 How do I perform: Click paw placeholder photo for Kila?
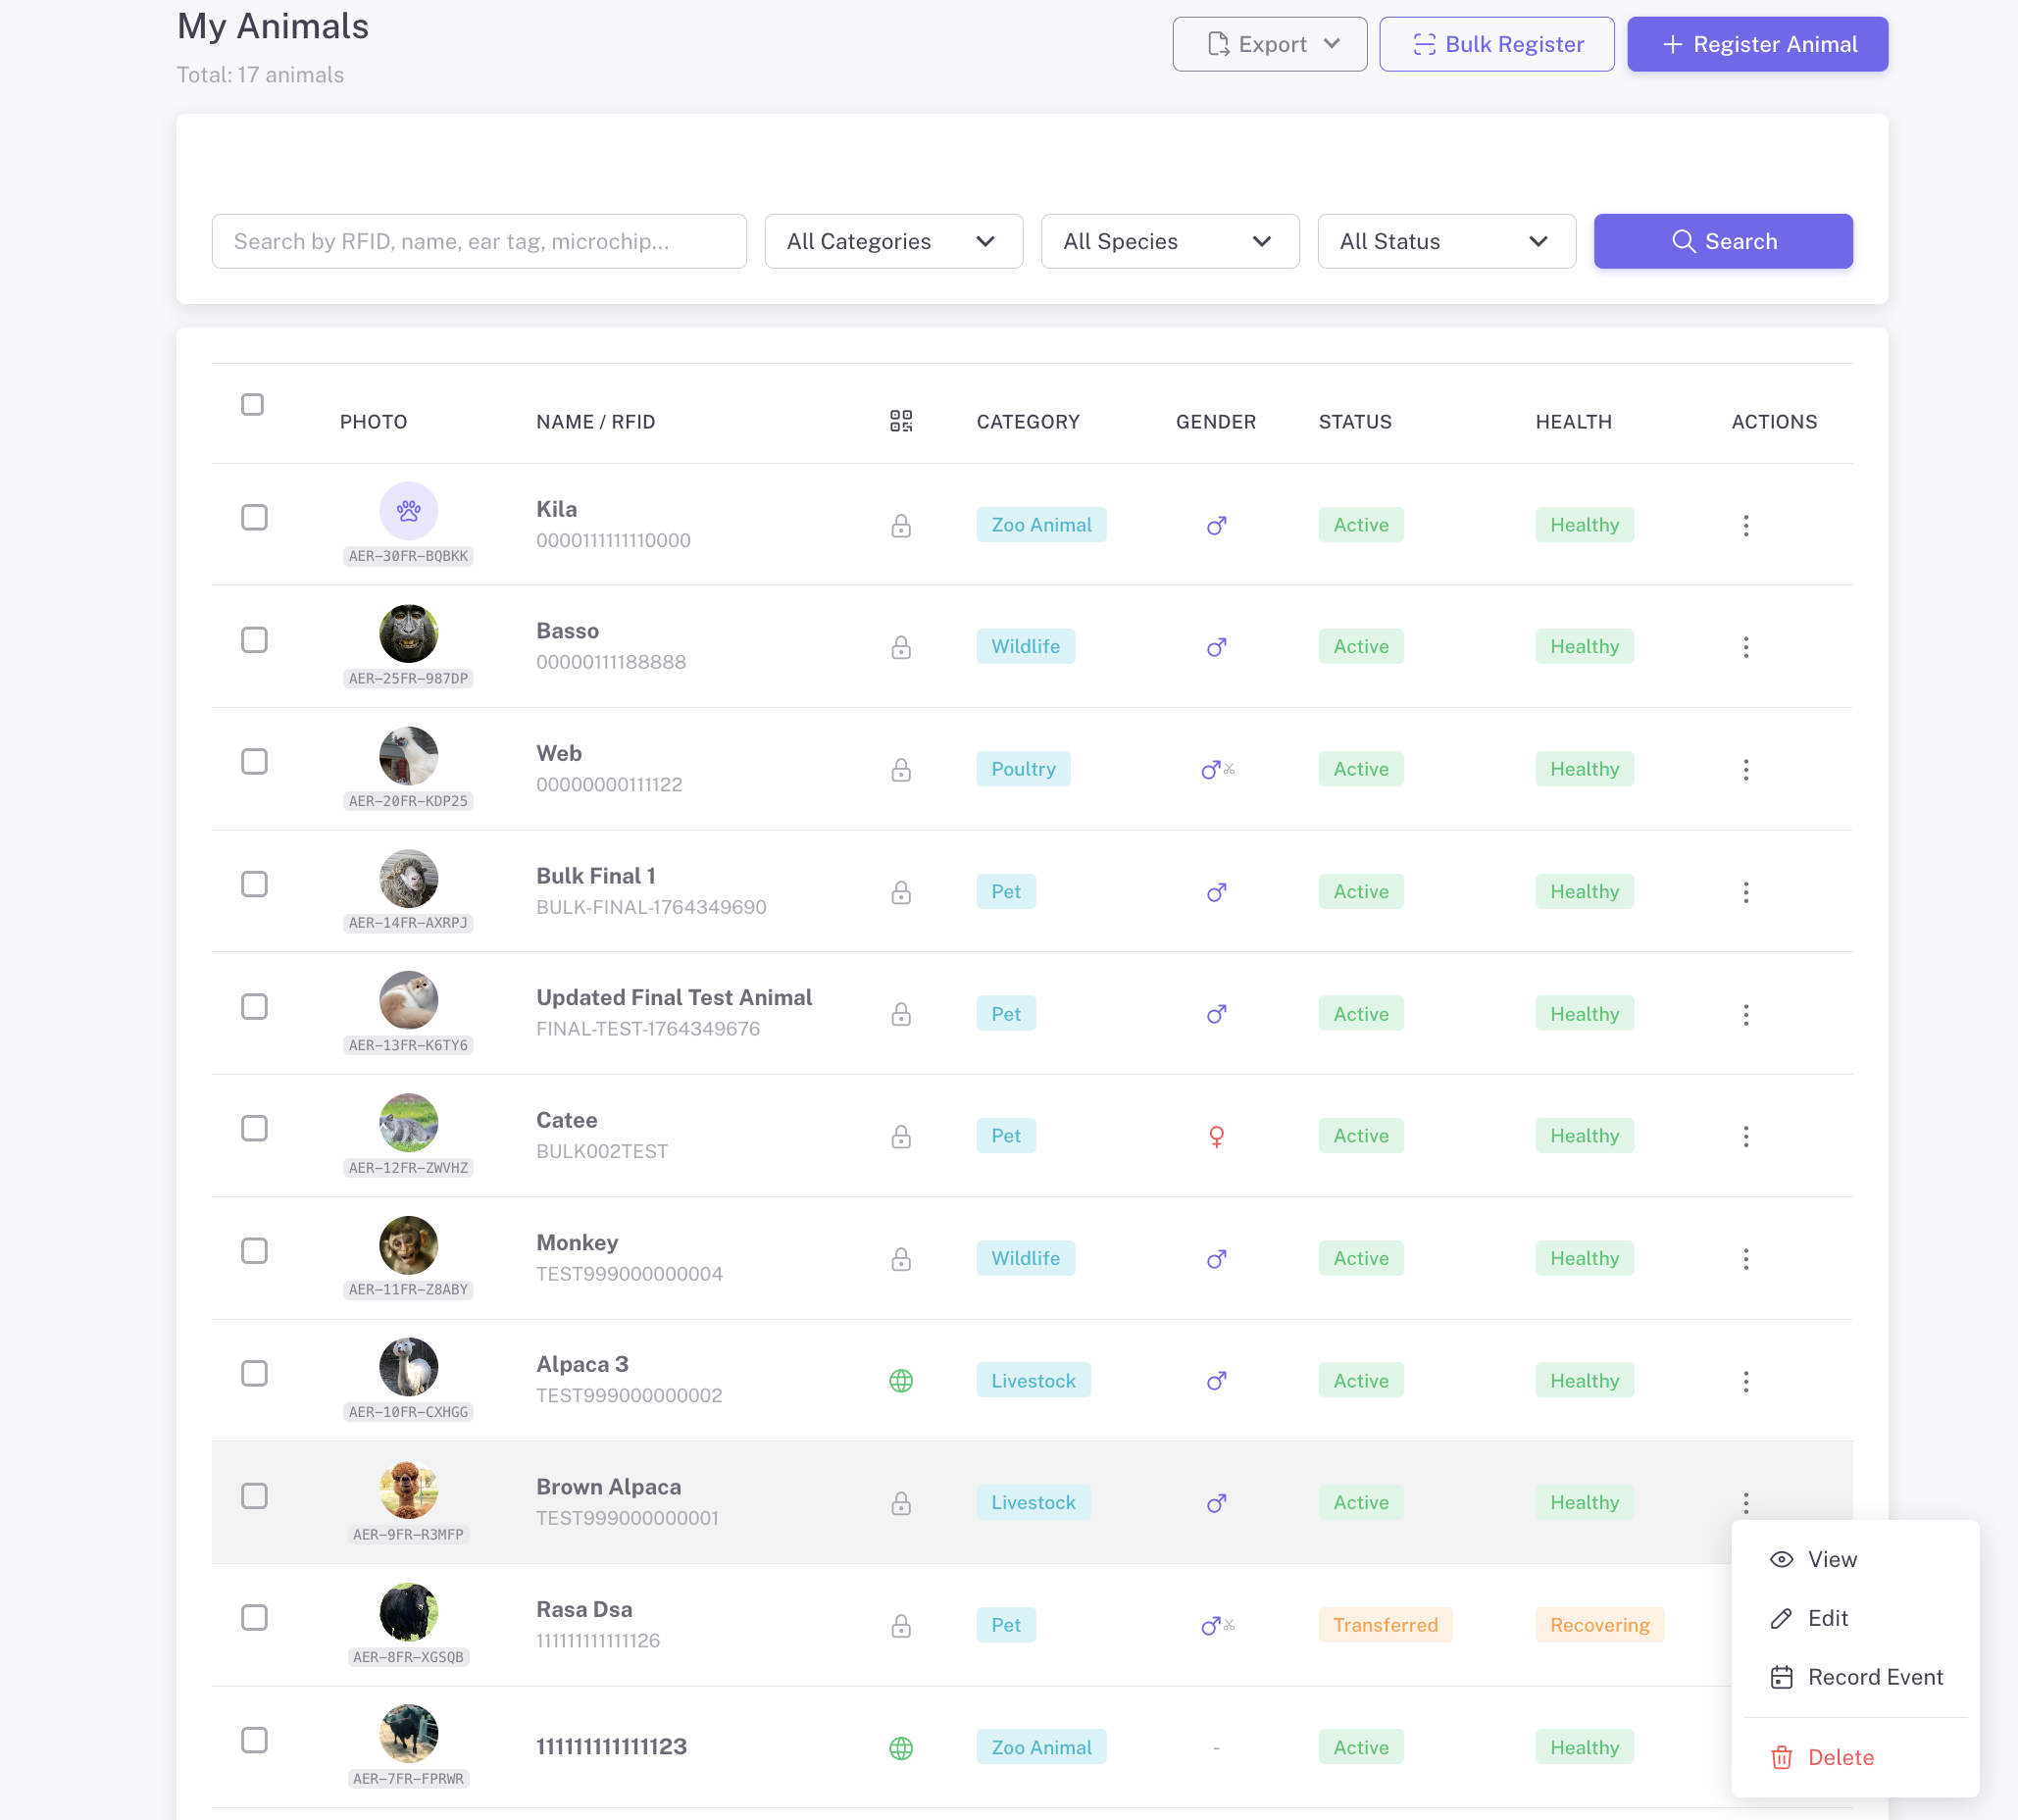[408, 511]
